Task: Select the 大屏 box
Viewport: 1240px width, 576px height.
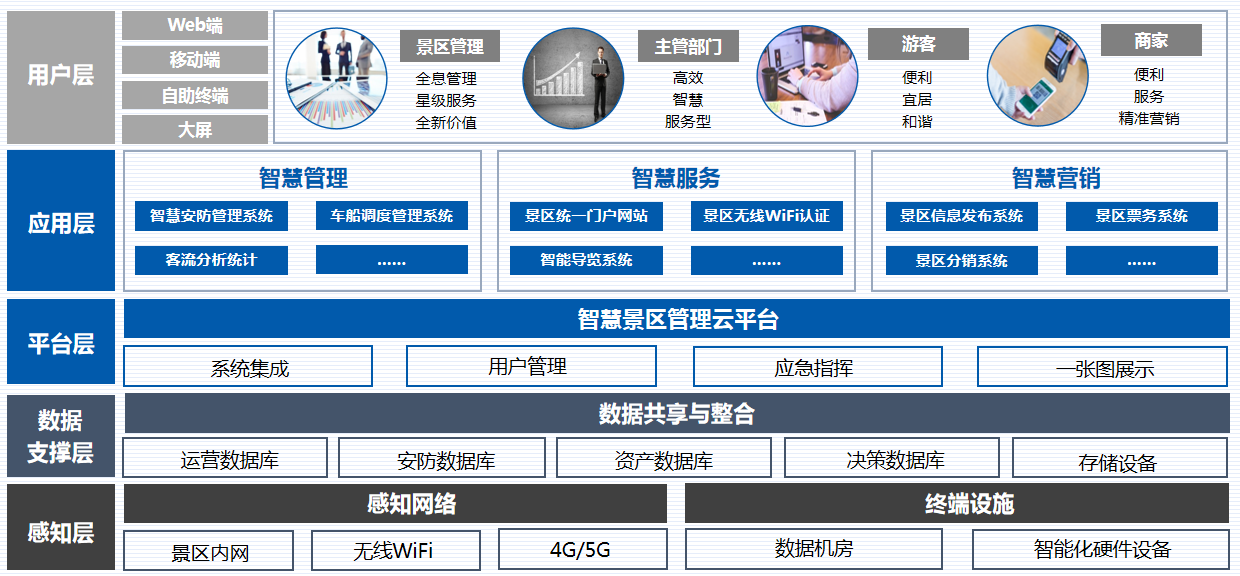Action: coord(195,129)
